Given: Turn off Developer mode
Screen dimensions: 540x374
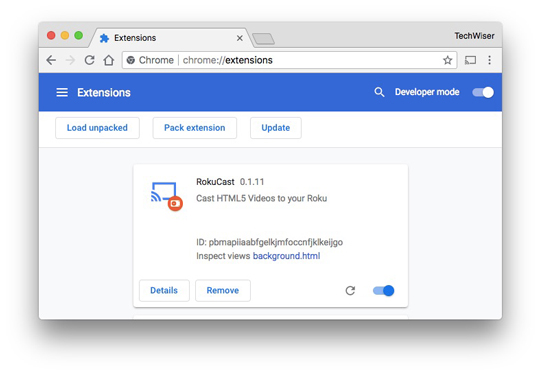Looking at the screenshot, I should click(x=483, y=92).
